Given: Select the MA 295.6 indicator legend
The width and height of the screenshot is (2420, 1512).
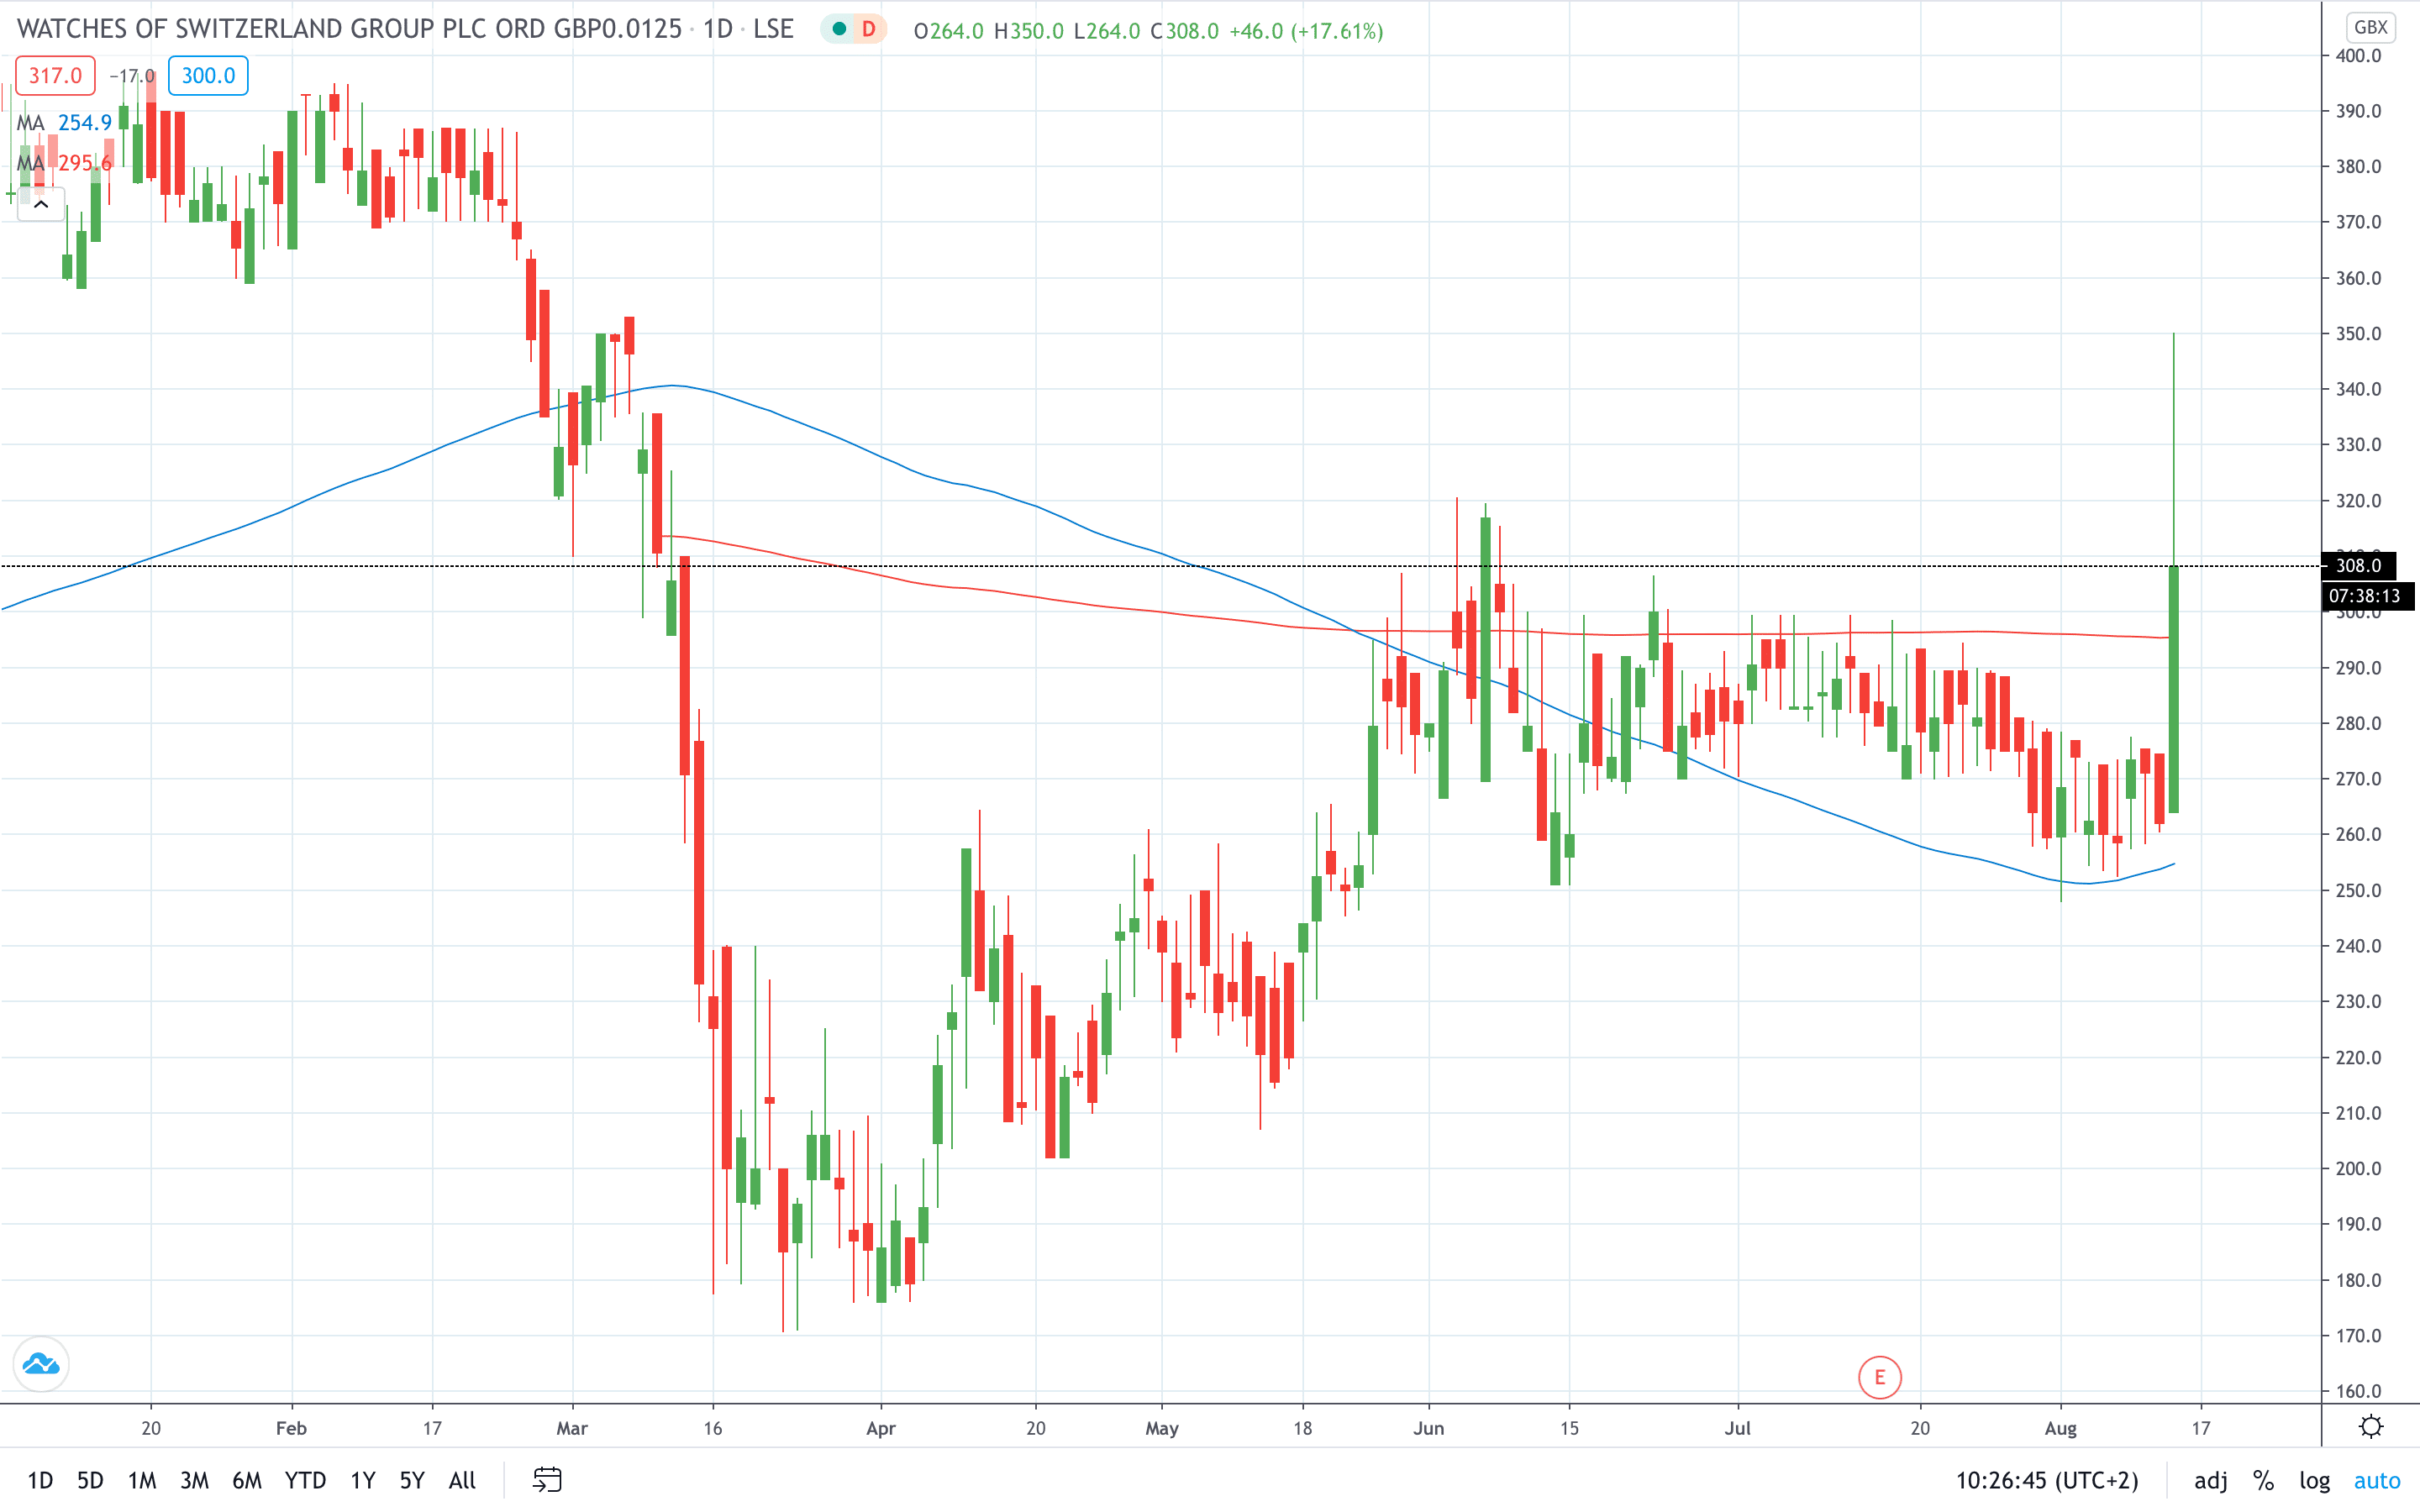Looking at the screenshot, I should coord(64,163).
